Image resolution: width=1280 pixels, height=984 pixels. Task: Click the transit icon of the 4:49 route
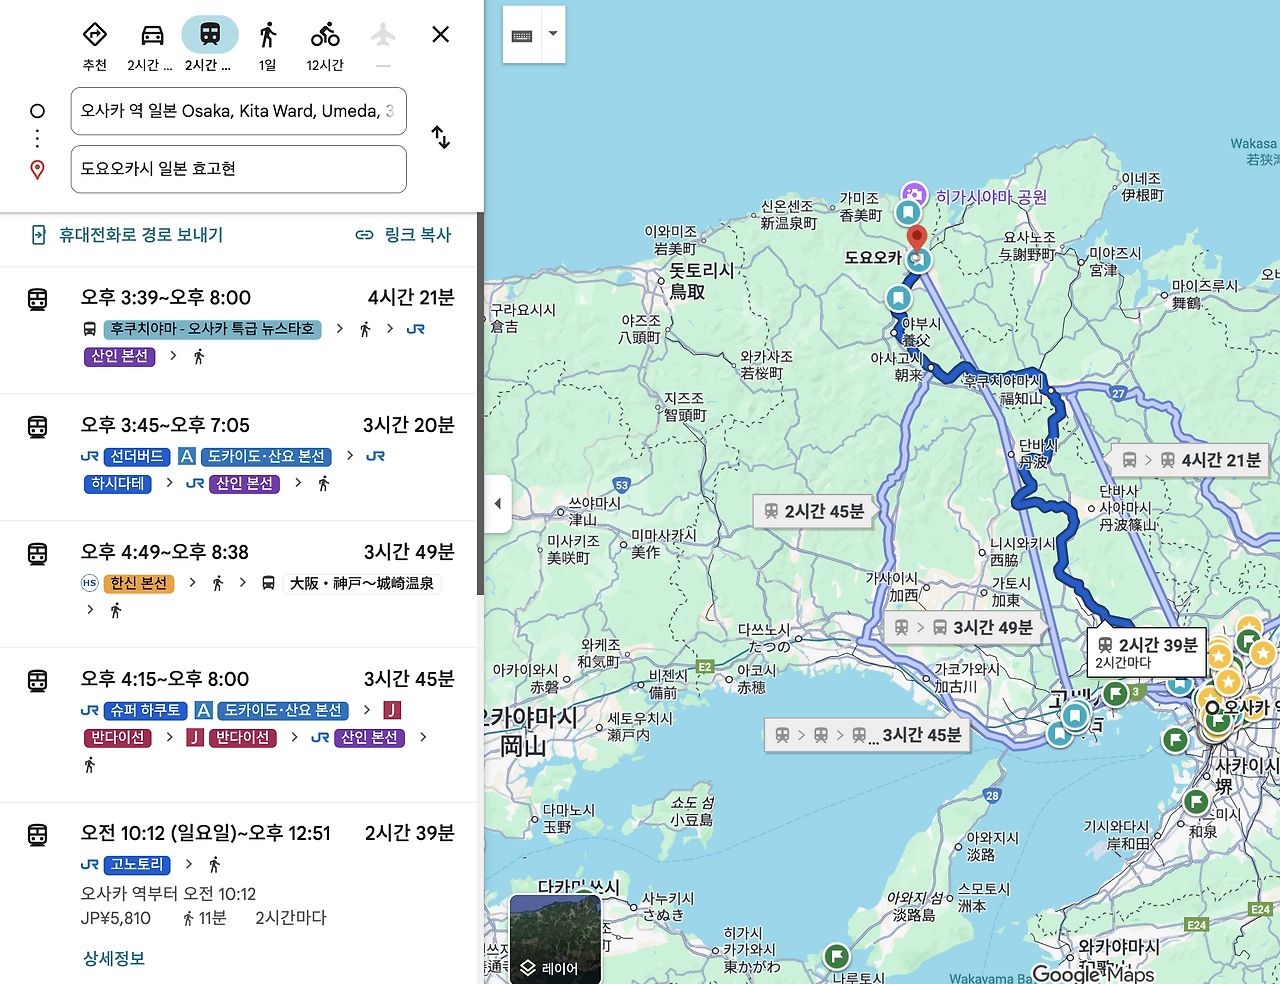(x=37, y=553)
